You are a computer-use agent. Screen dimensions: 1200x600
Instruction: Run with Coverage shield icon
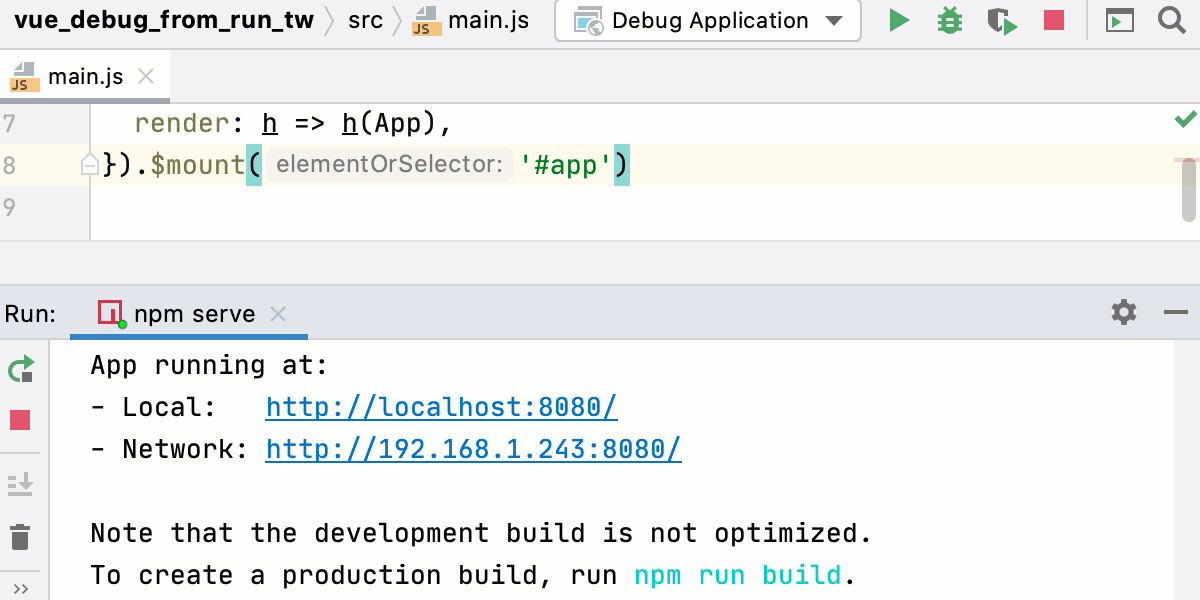1001,20
